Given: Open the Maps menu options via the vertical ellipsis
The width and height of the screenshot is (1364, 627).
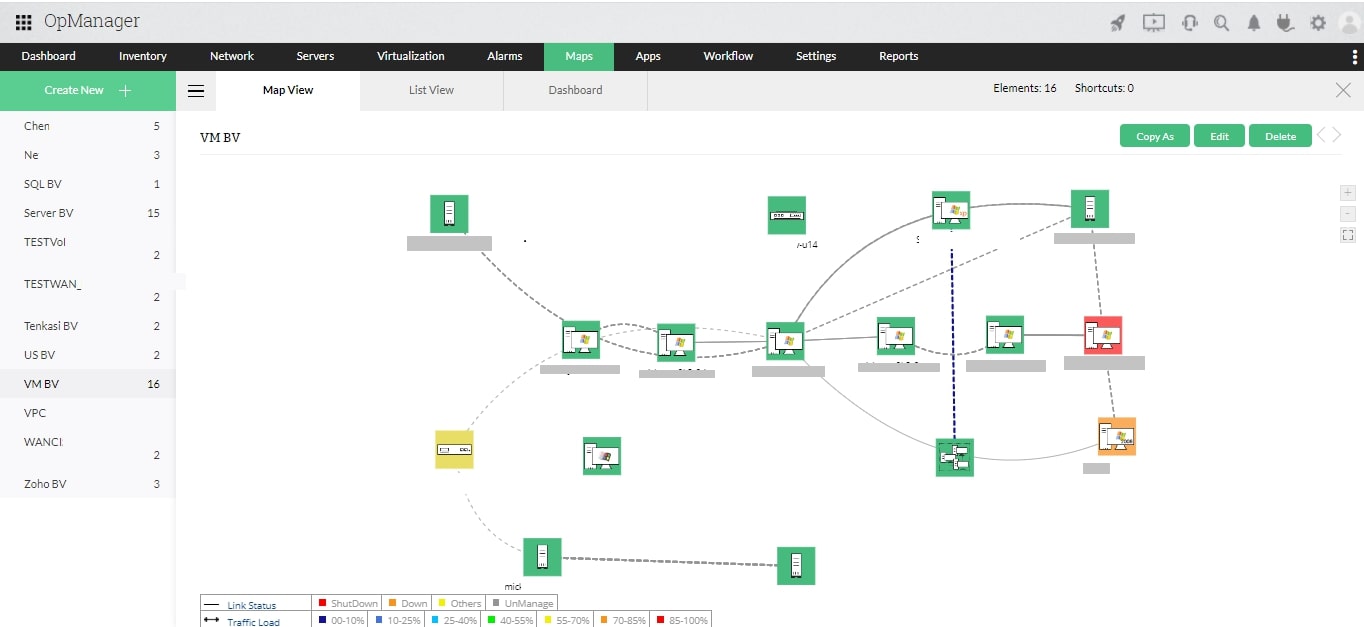Looking at the screenshot, I should [x=1357, y=56].
